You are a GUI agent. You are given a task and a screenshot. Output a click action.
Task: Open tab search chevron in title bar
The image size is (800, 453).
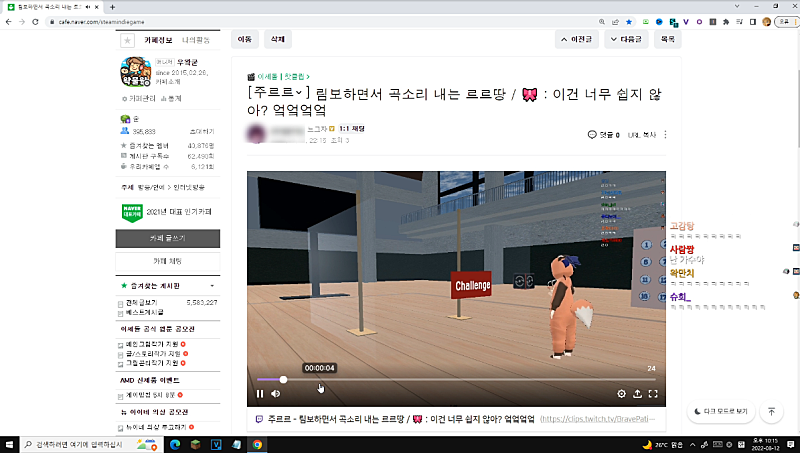tap(737, 6)
